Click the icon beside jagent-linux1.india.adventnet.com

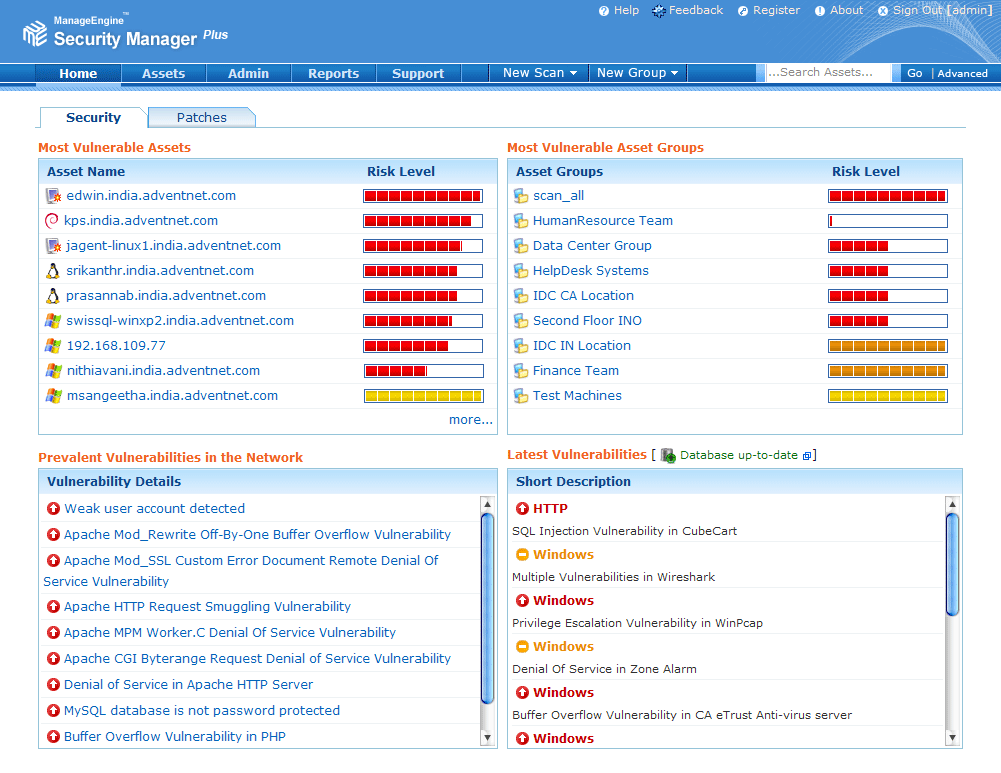tap(54, 246)
